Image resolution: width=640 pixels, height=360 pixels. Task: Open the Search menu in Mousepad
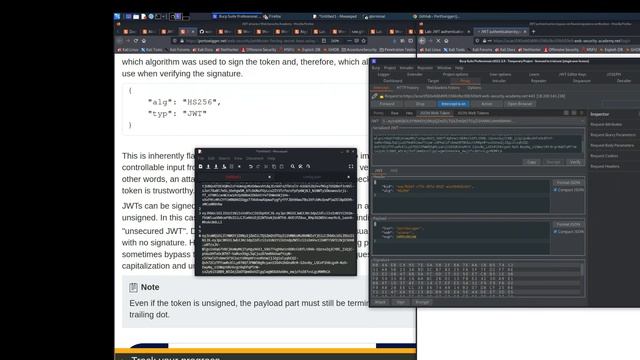tap(224, 158)
